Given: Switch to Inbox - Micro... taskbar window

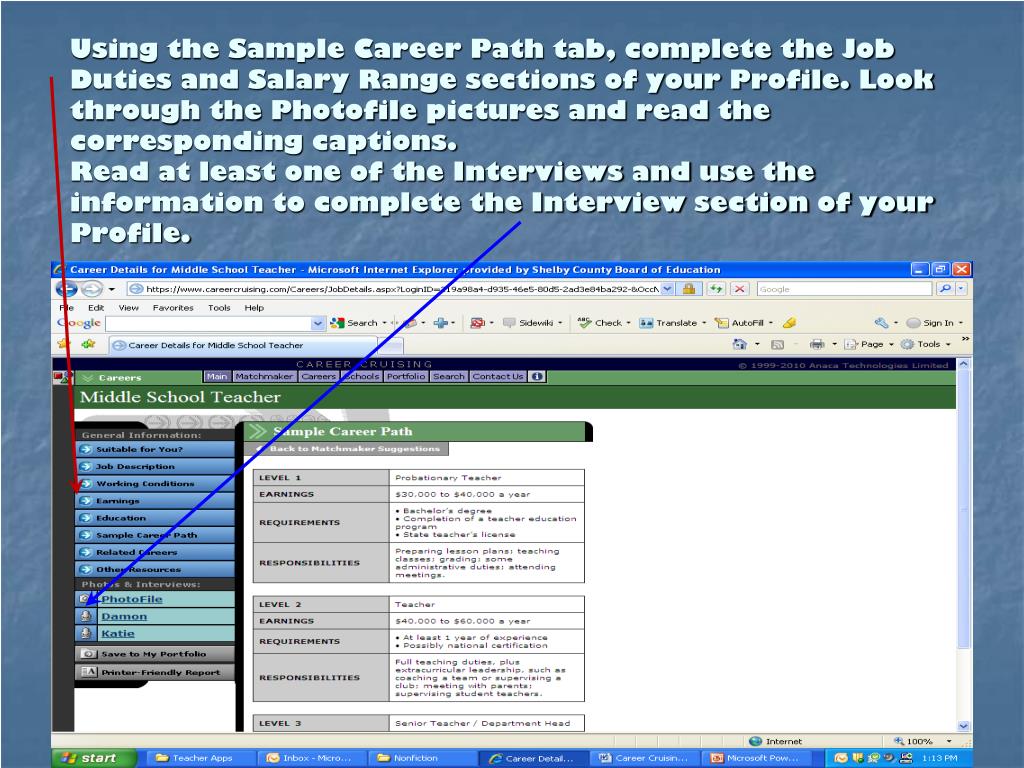Looking at the screenshot, I should click(310, 758).
